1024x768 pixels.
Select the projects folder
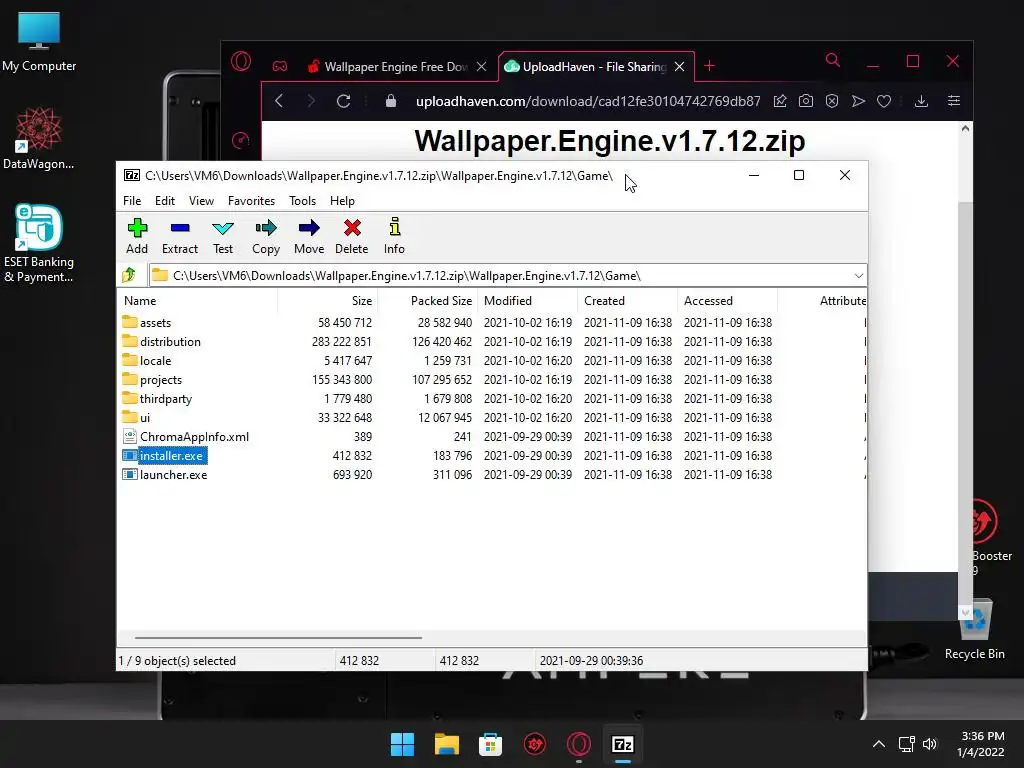click(161, 379)
